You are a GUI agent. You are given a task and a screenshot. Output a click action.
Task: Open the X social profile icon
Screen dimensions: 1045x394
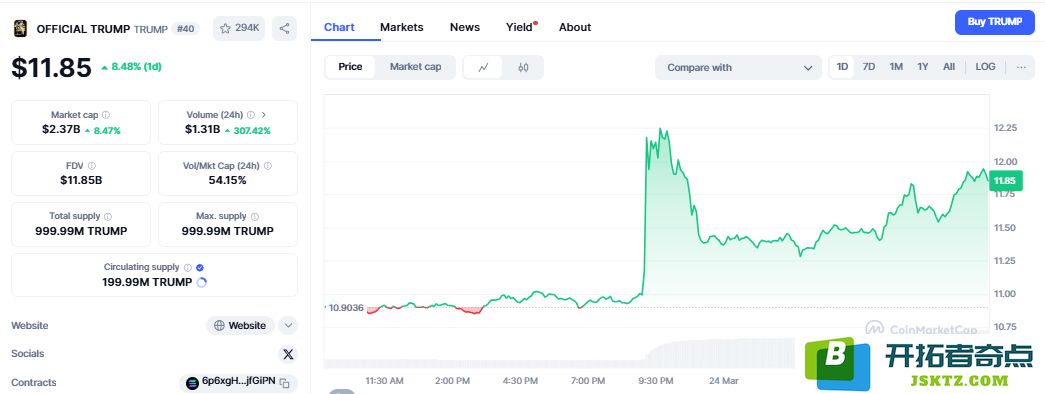pyautogui.click(x=288, y=354)
